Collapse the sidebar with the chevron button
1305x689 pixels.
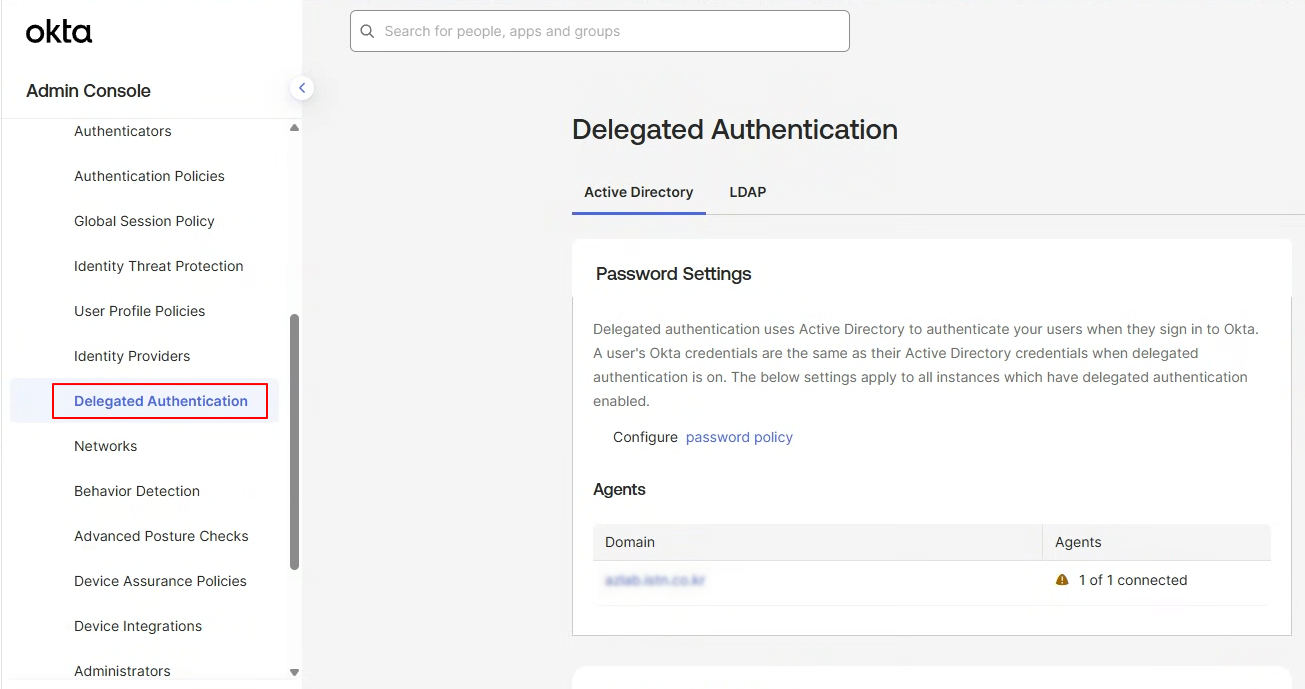(302, 88)
